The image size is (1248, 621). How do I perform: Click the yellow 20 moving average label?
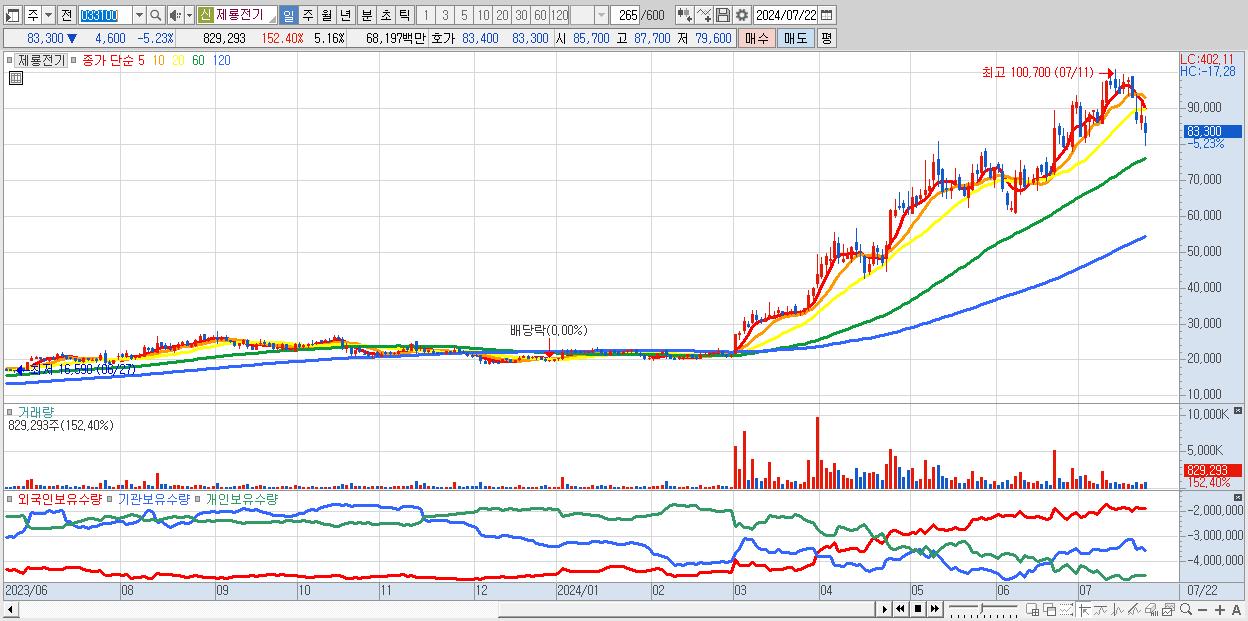coord(178,60)
